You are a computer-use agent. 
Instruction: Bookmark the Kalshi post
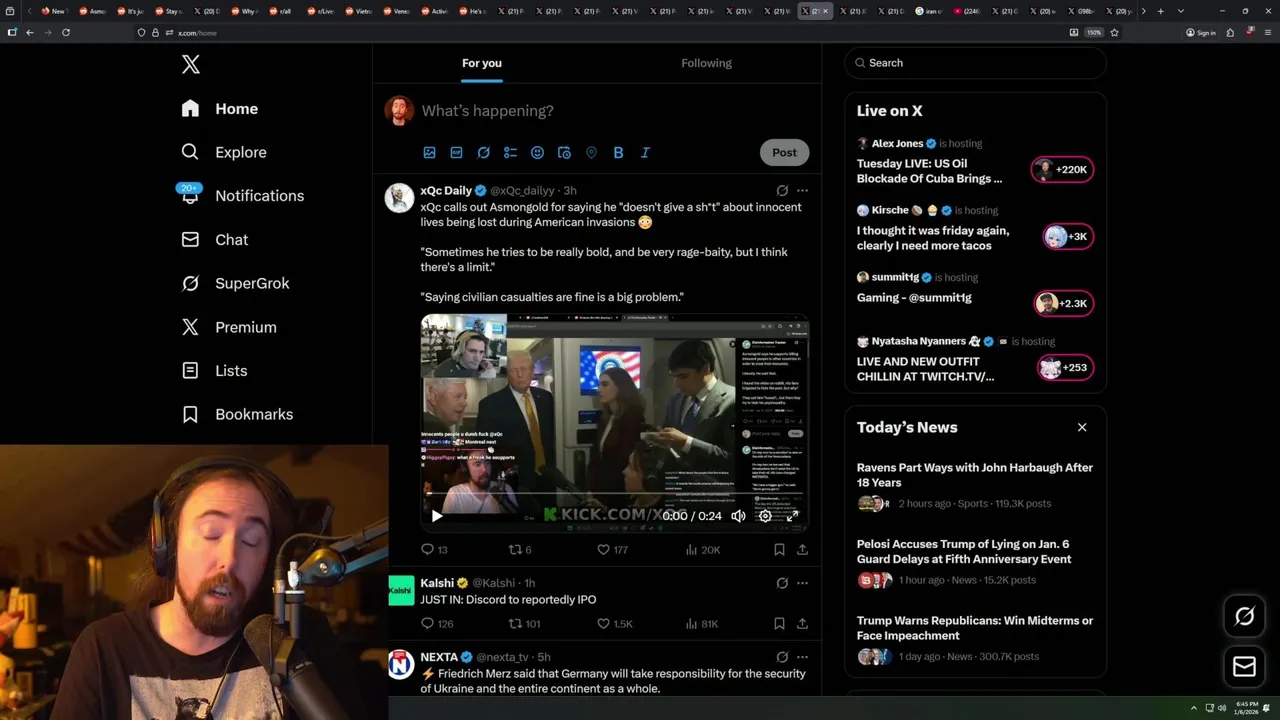(x=779, y=624)
